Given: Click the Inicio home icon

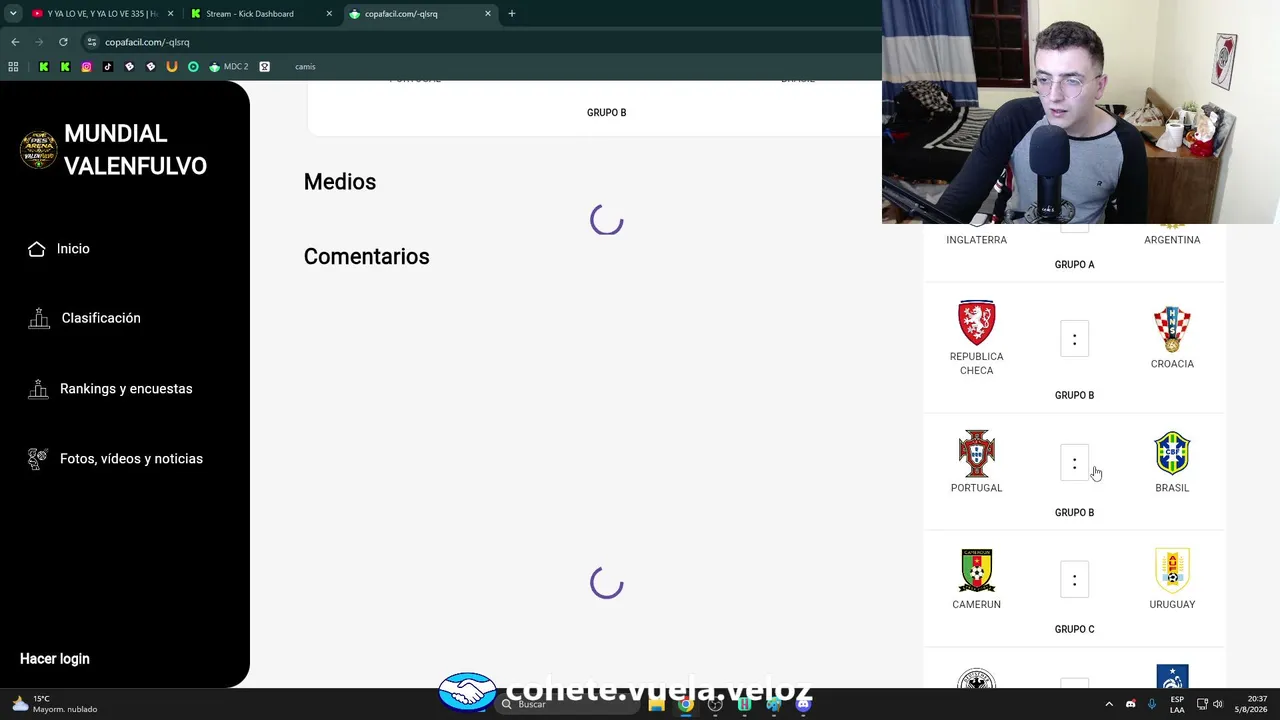Looking at the screenshot, I should tap(37, 249).
